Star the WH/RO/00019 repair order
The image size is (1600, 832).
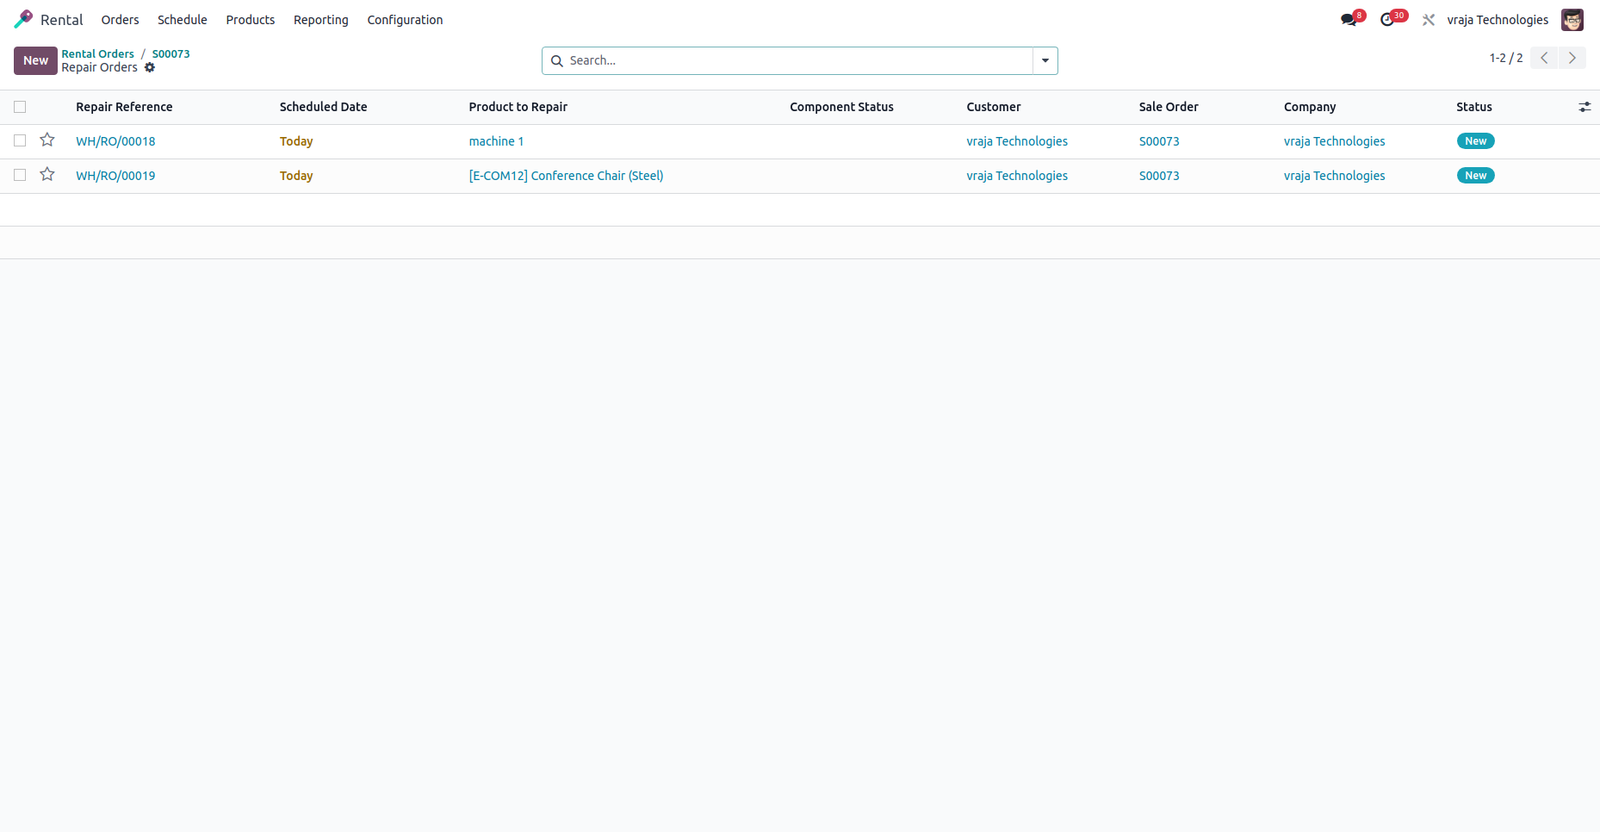[x=47, y=174]
